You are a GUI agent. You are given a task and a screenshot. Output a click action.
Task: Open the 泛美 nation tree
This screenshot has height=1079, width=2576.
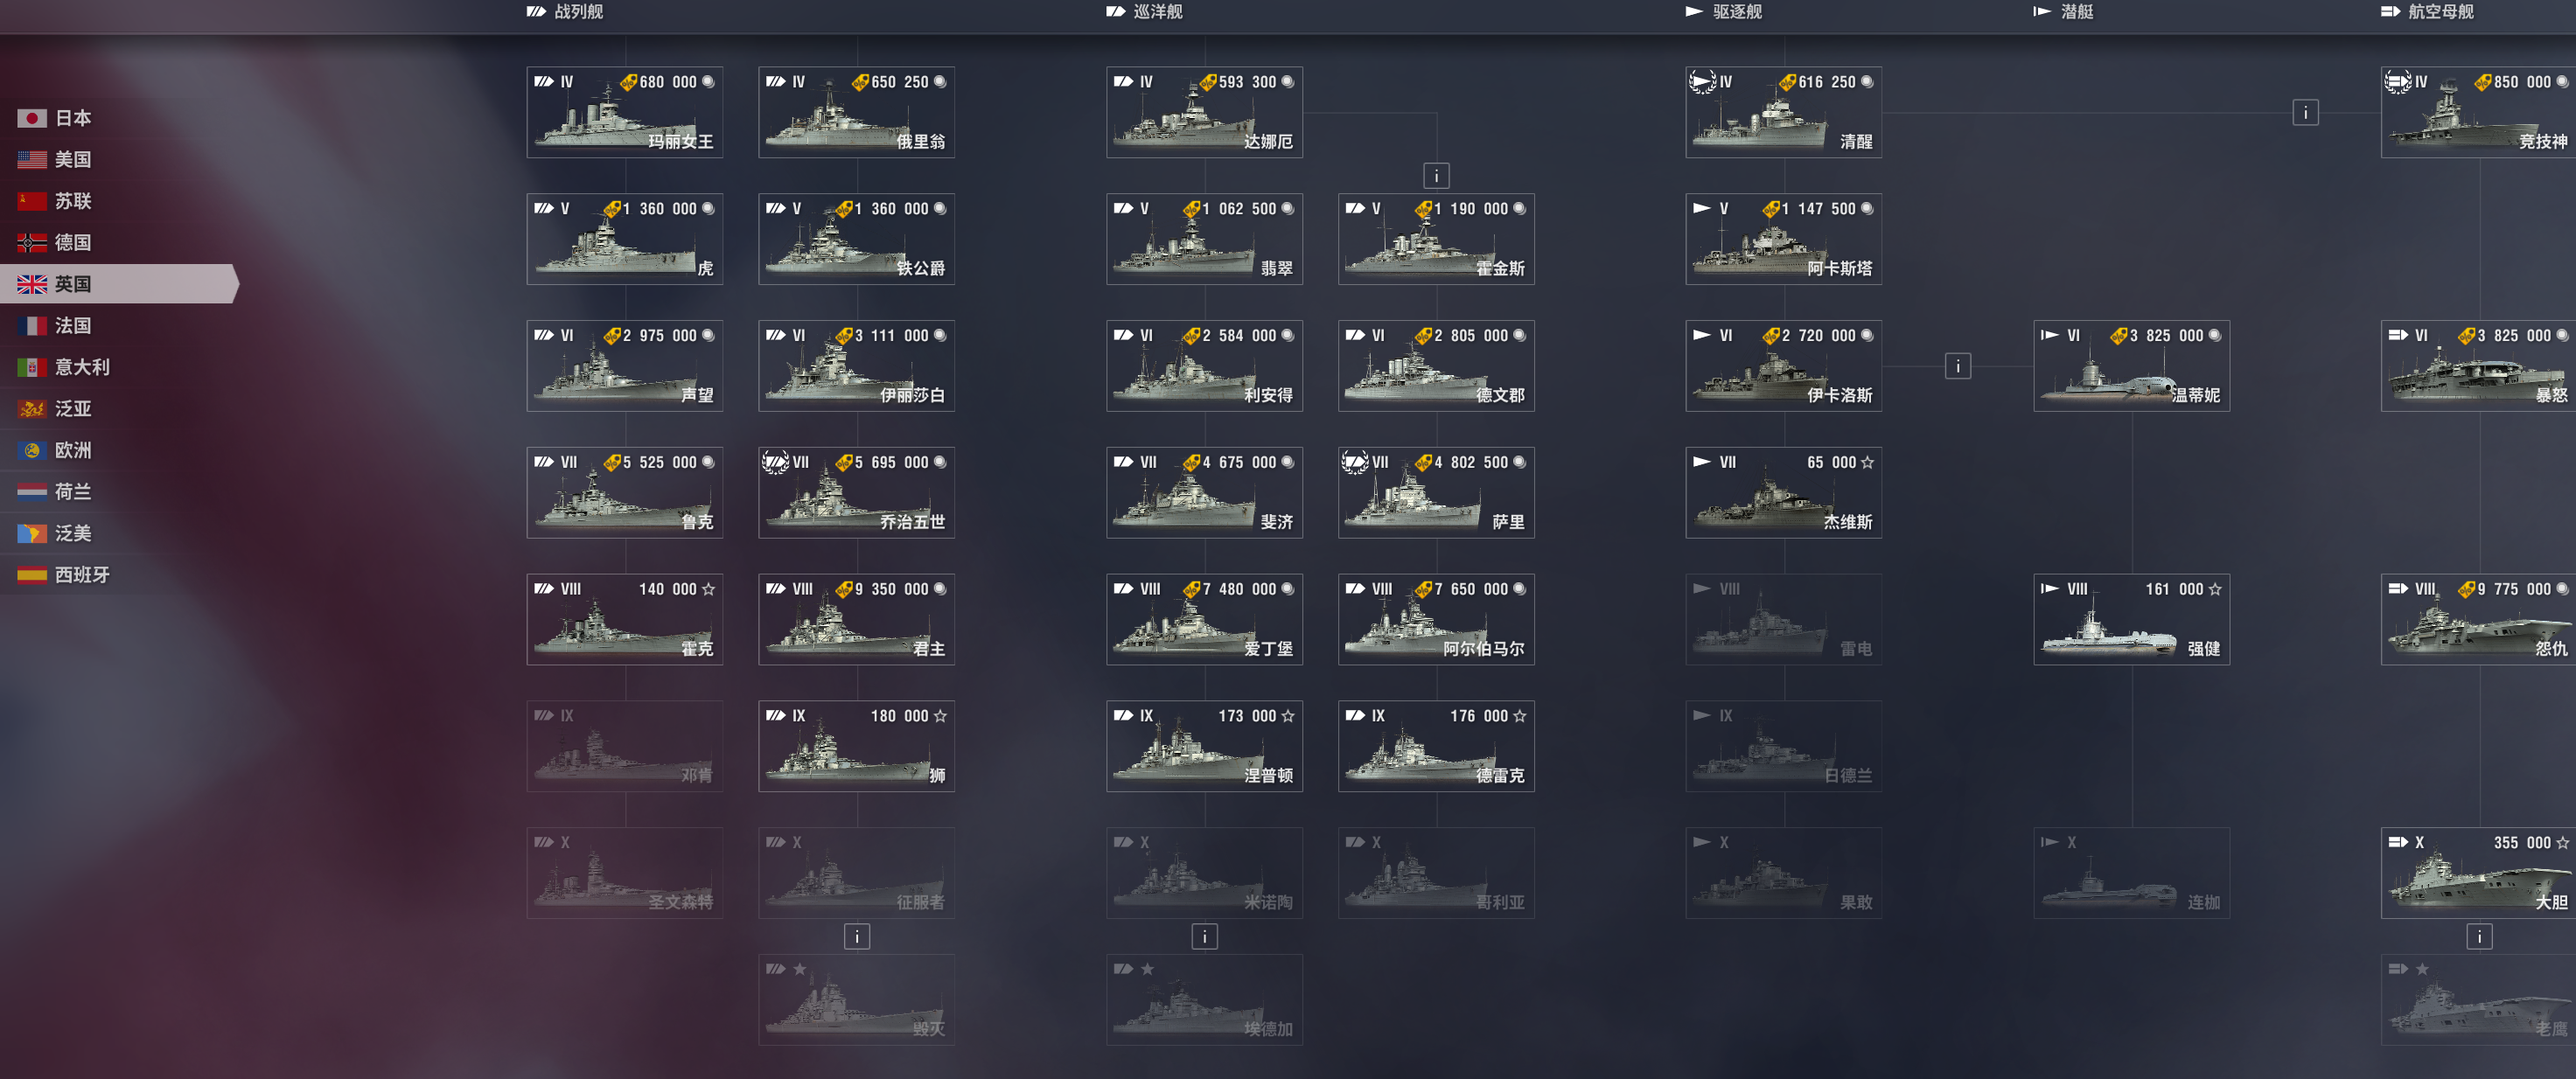55,533
